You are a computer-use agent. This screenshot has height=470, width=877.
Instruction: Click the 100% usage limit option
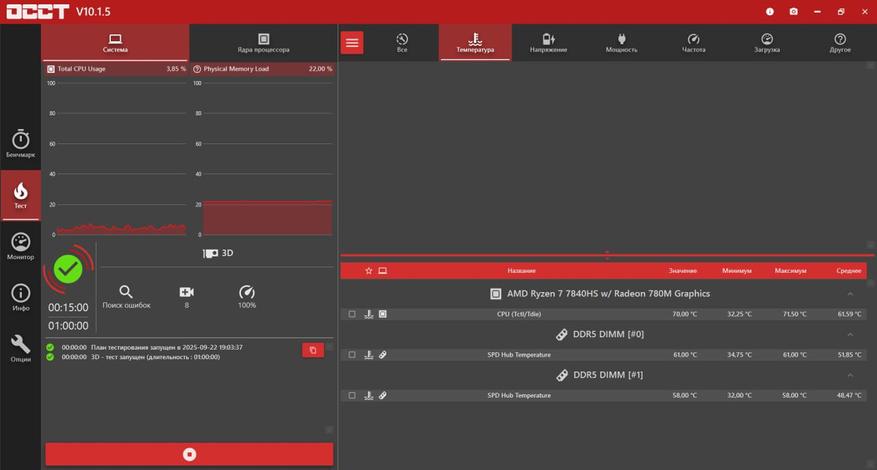(247, 297)
